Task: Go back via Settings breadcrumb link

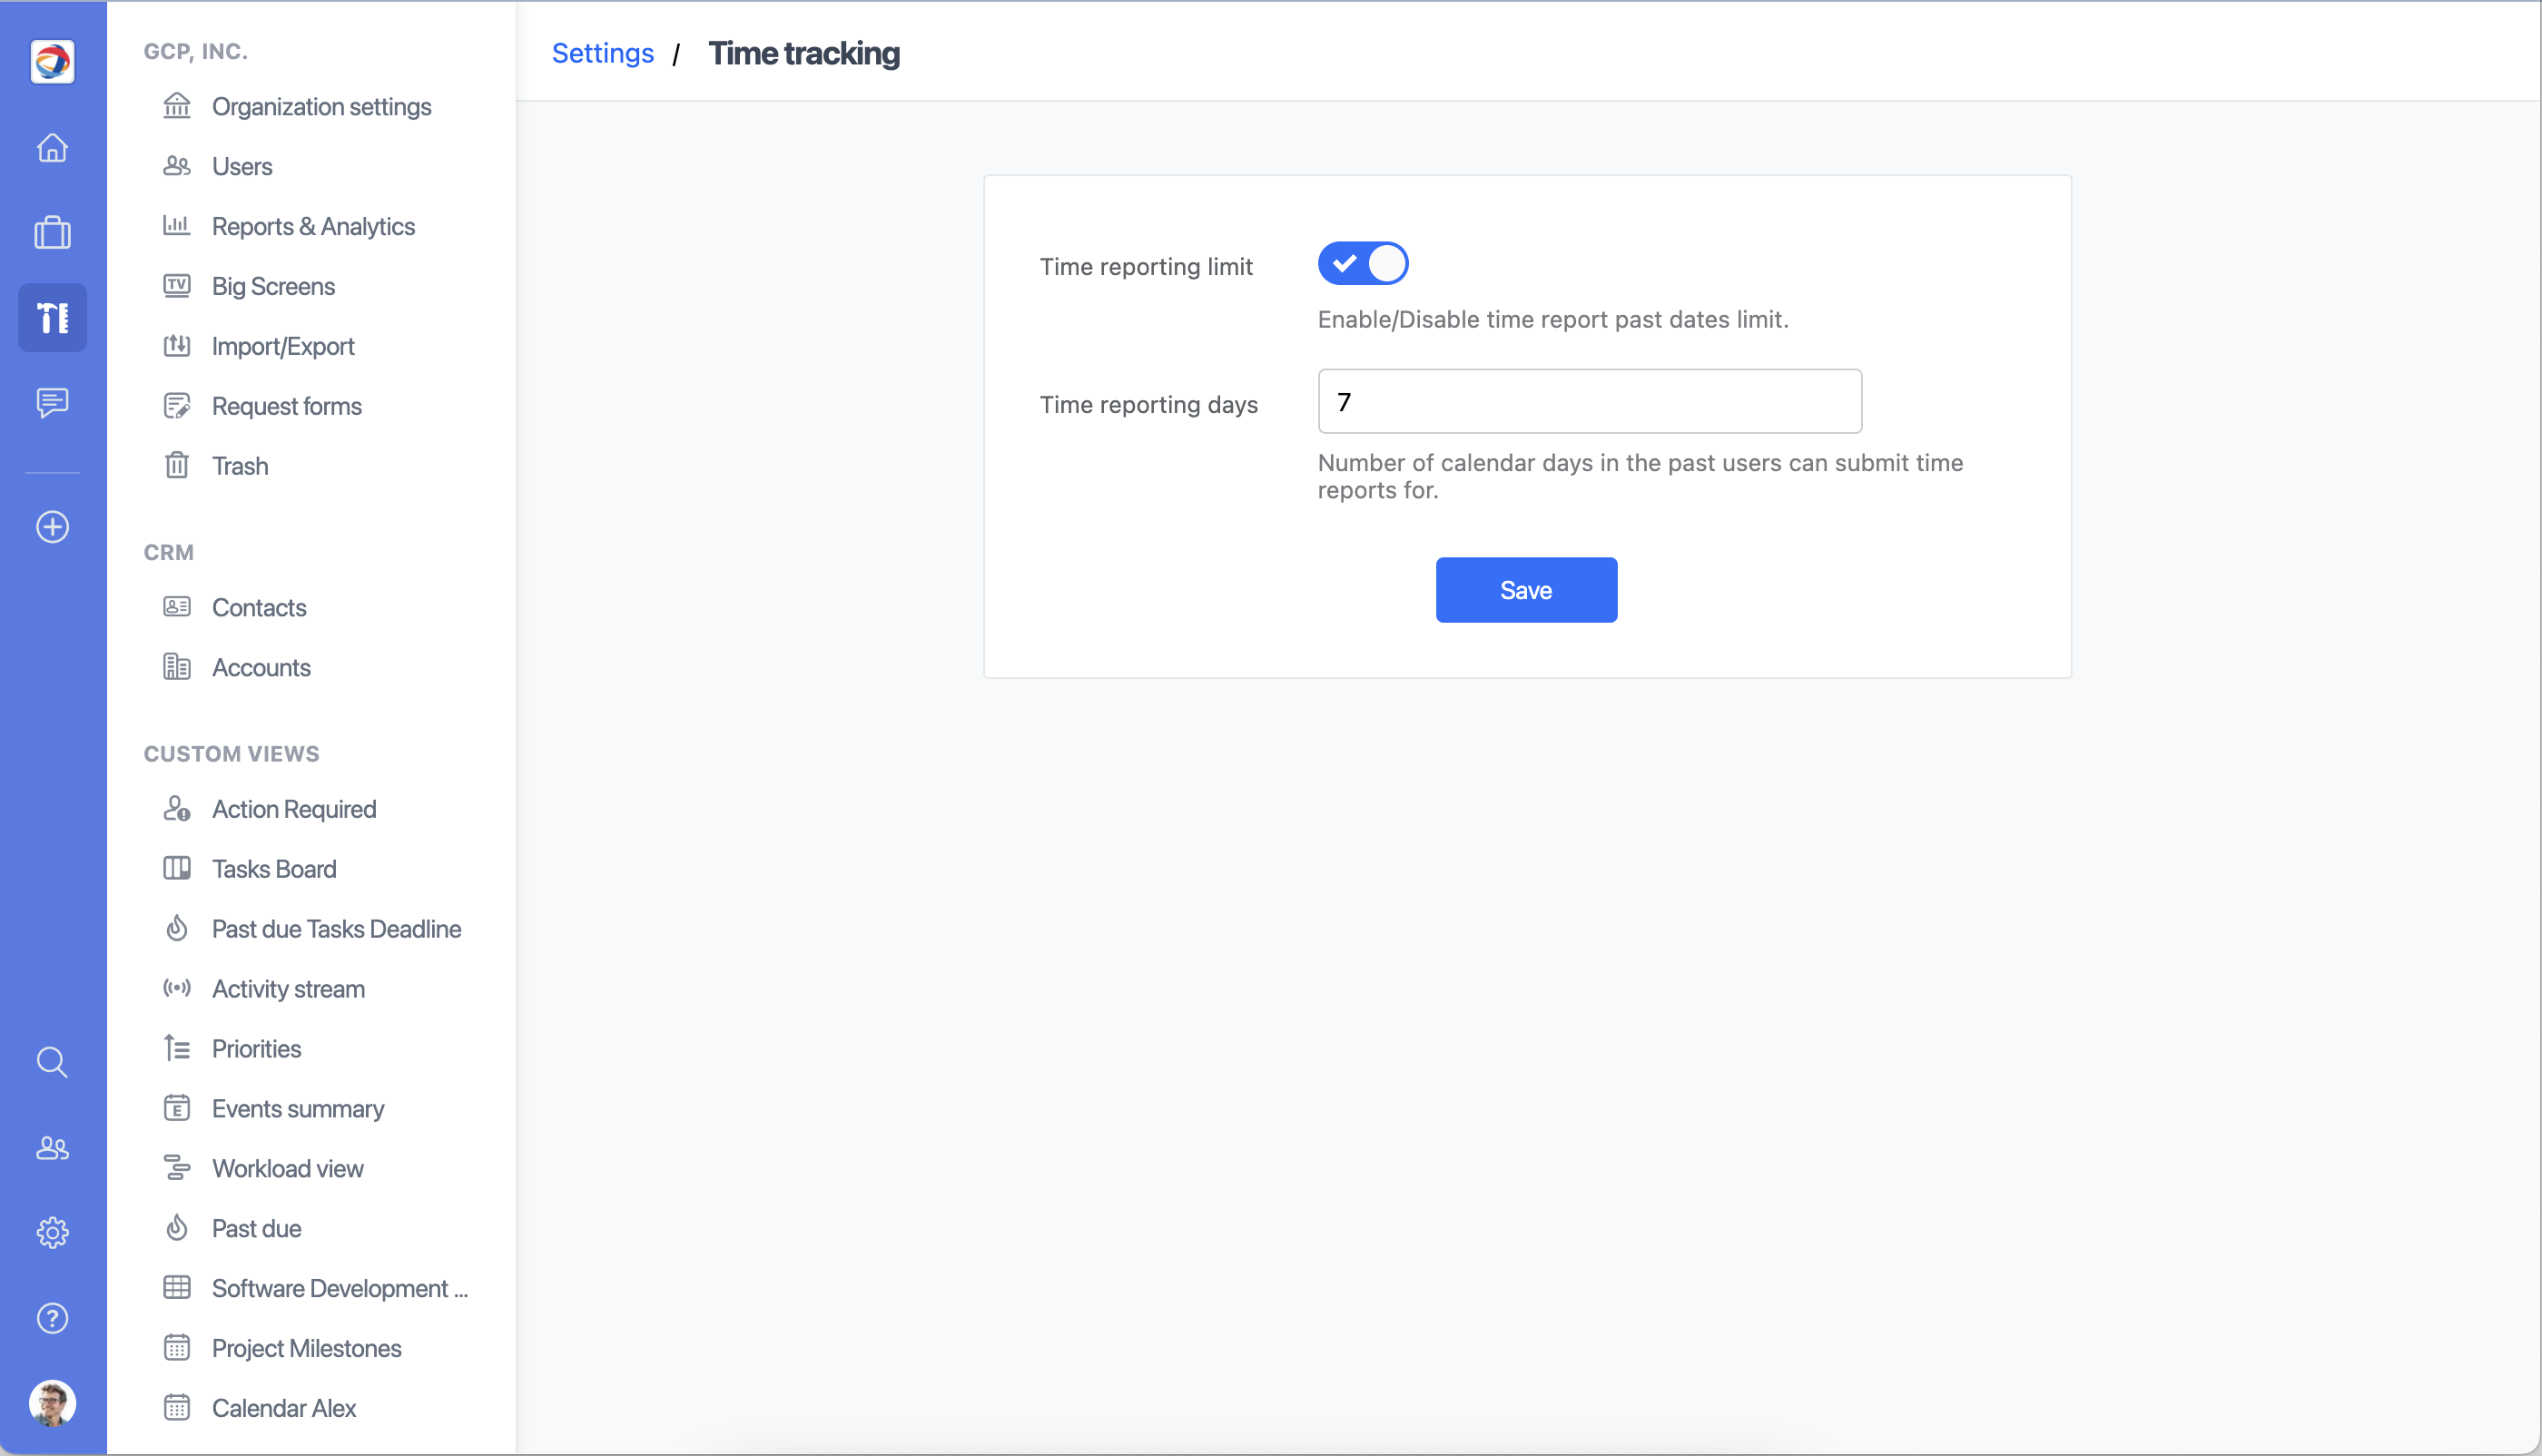Action: tap(603, 54)
